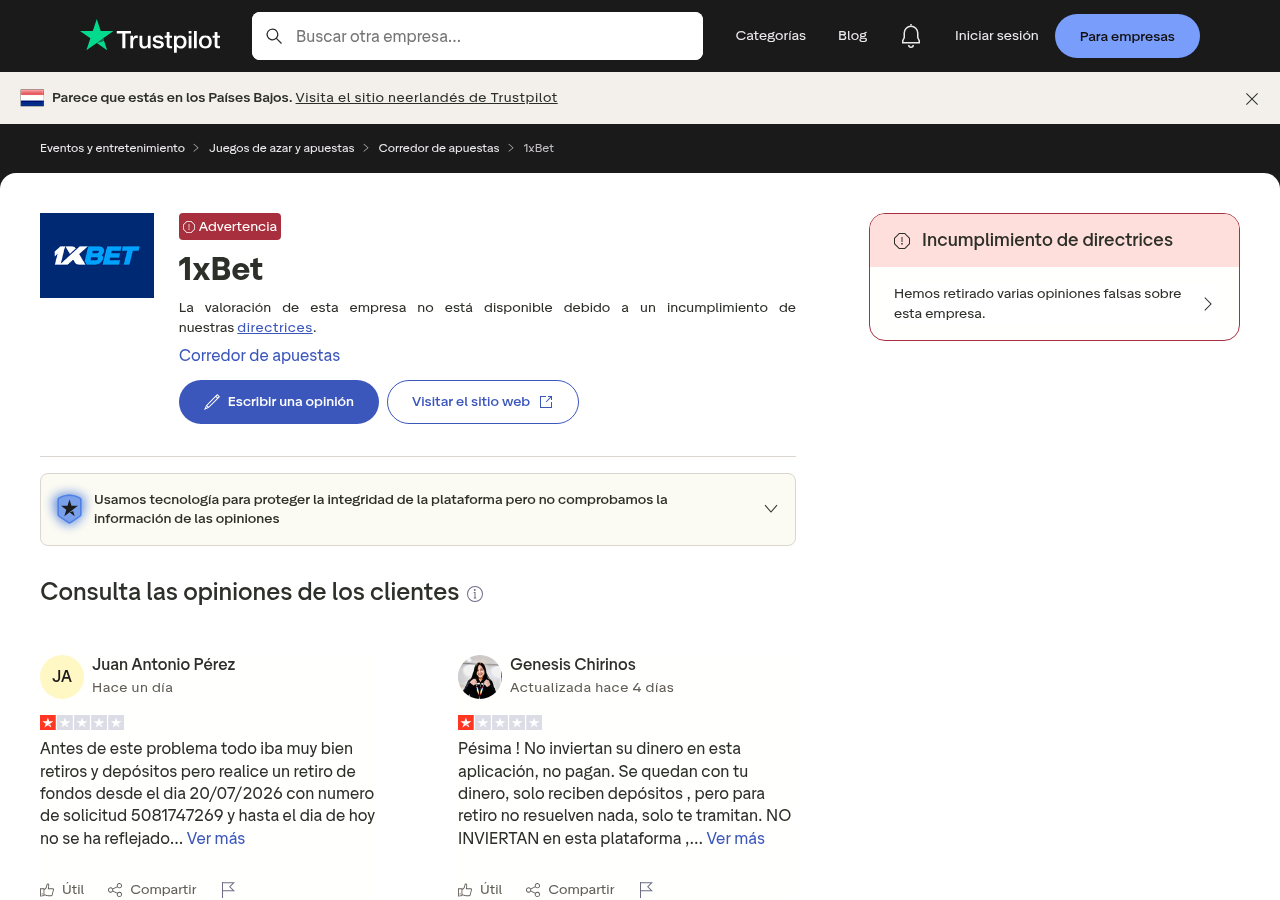
Task: Click info icon next to customer opinions heading
Action: (x=475, y=594)
